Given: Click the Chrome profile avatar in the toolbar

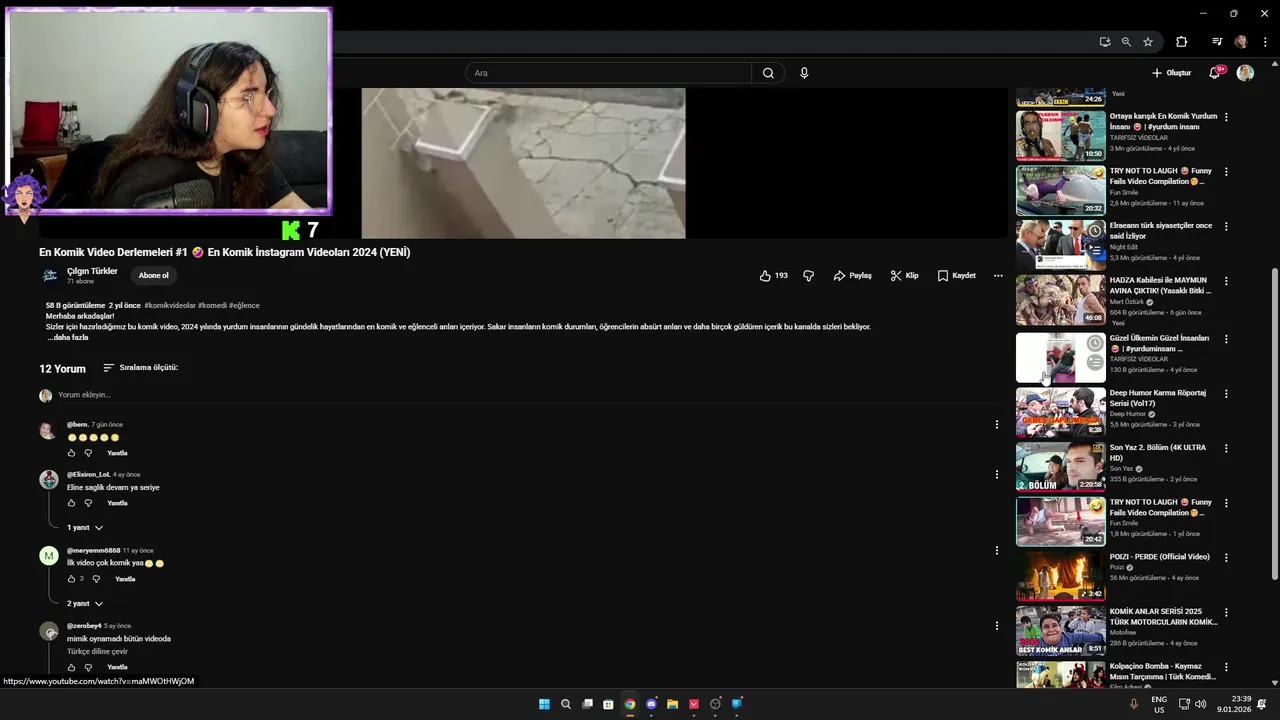Looking at the screenshot, I should pyautogui.click(x=1241, y=42).
